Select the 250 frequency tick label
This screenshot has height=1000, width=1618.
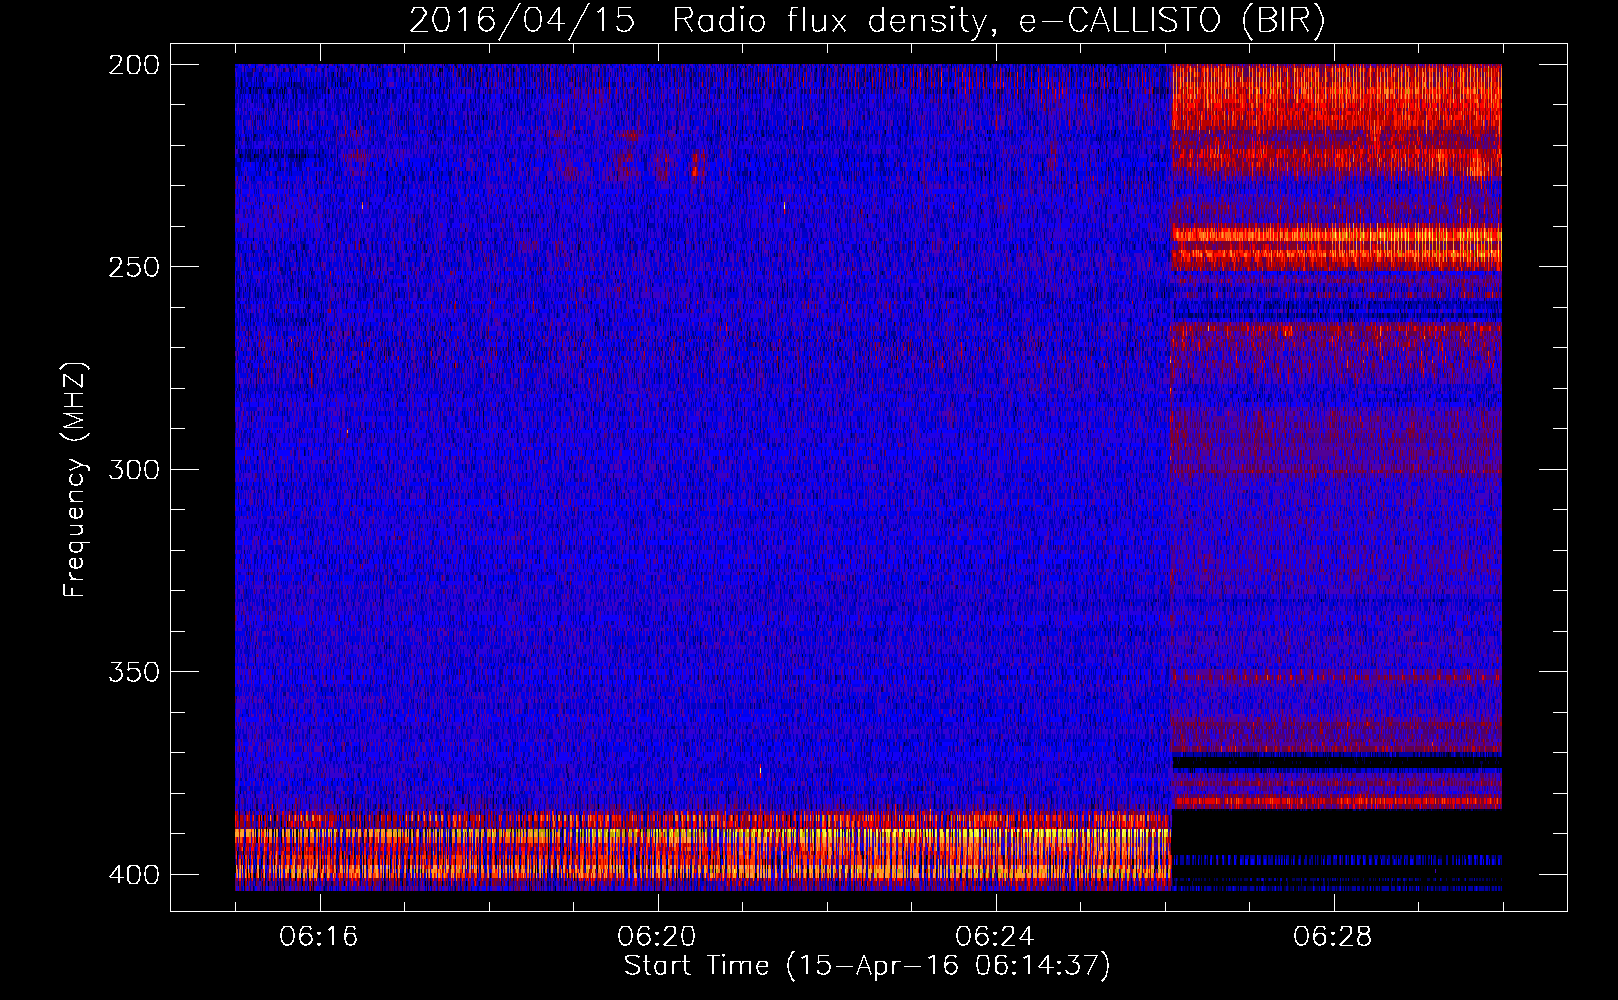pyautogui.click(x=133, y=267)
